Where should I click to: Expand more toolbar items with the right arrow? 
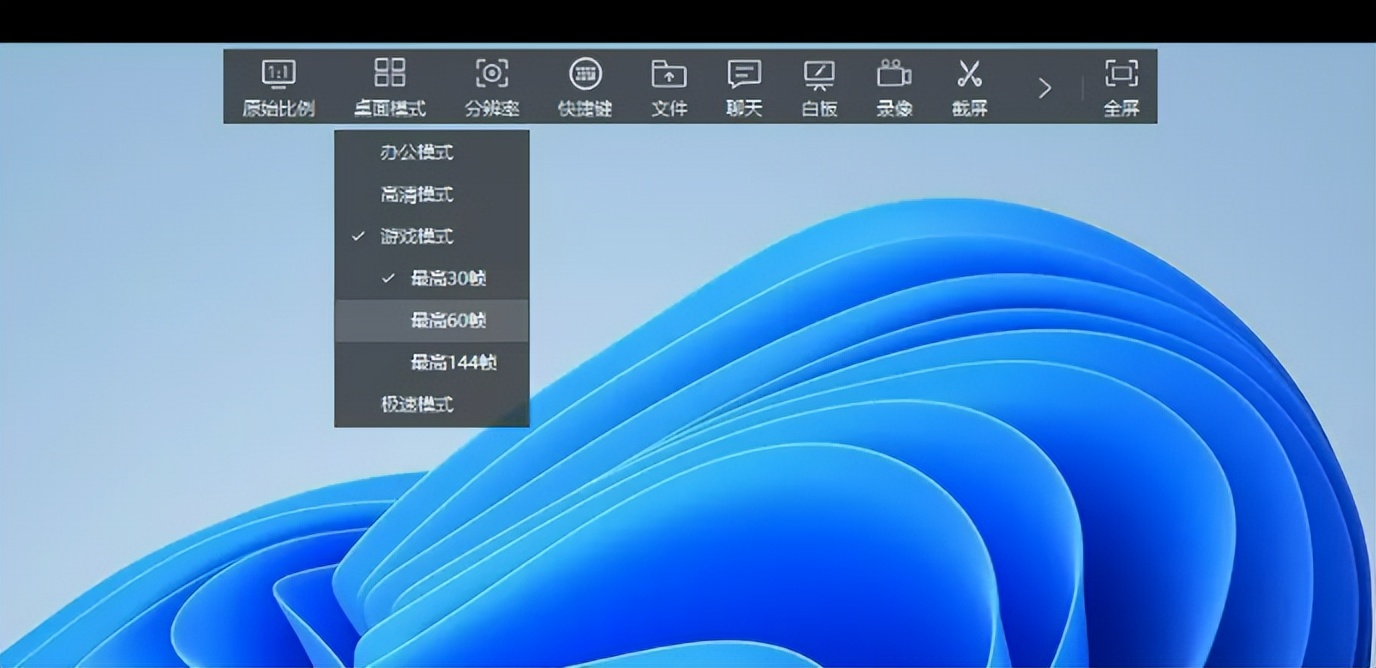1044,88
